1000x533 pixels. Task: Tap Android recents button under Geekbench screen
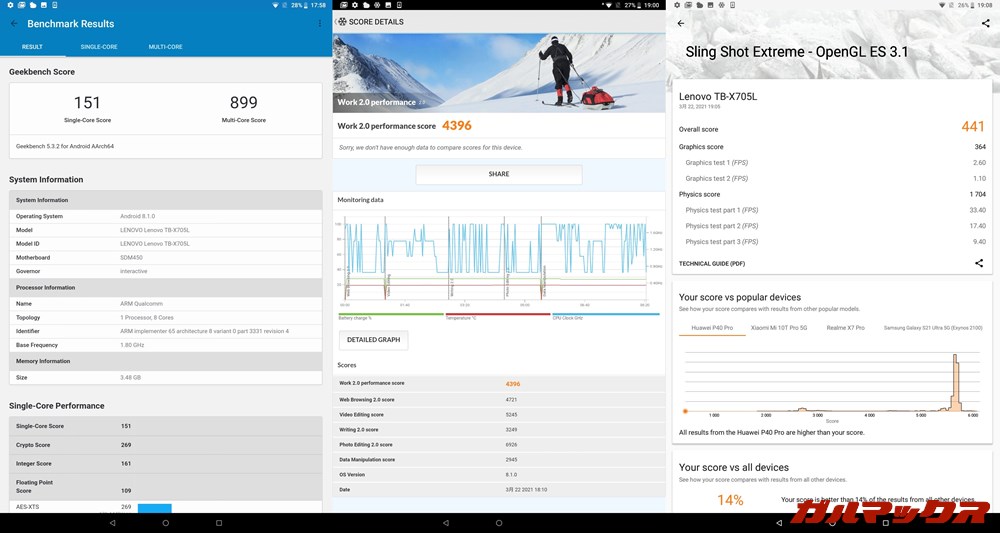click(x=219, y=523)
